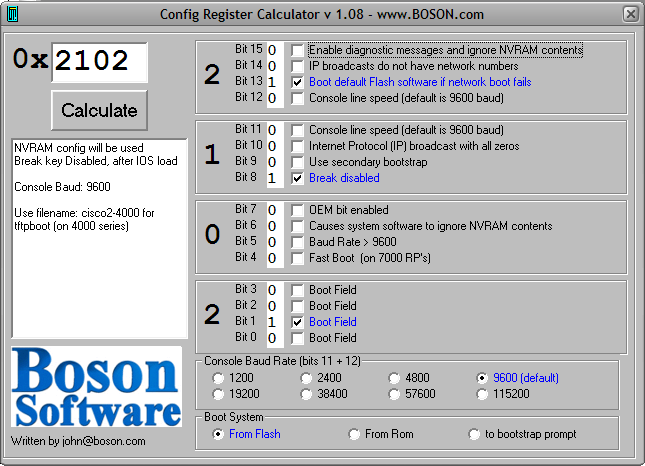This screenshot has height=466, width=645.
Task: Check Baud Rate > 9600 box
Action: [x=297, y=243]
